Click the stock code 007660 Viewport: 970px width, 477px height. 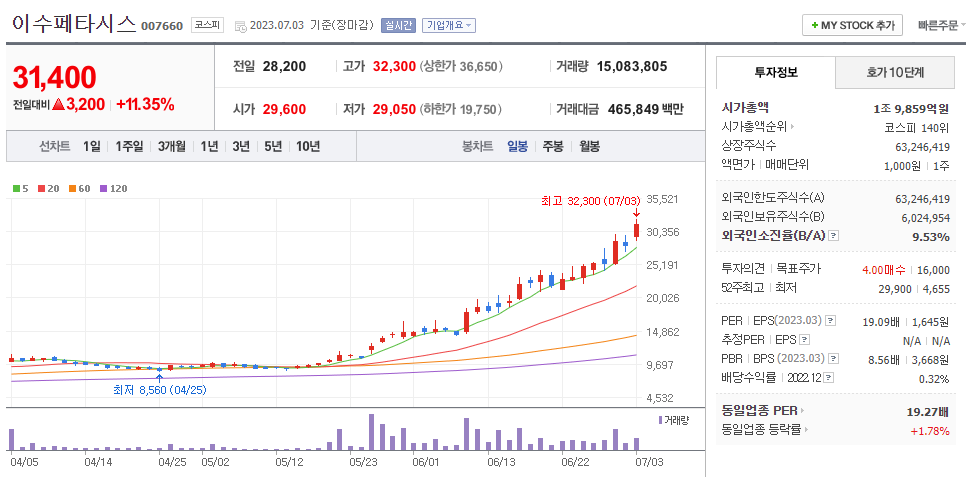coord(162,26)
